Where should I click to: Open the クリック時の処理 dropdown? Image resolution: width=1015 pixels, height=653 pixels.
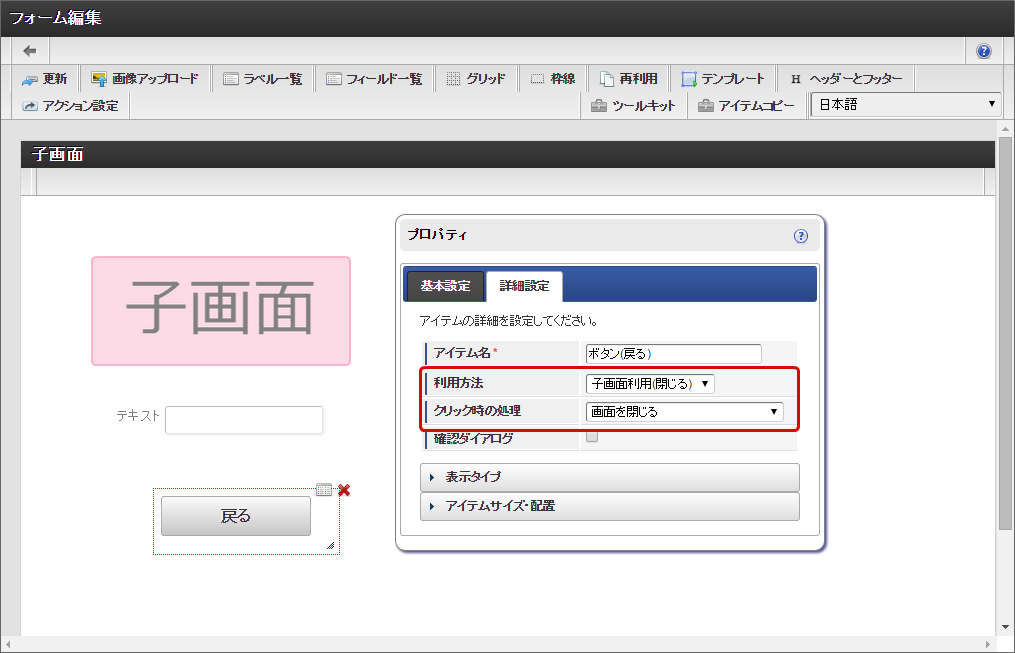[x=684, y=412]
